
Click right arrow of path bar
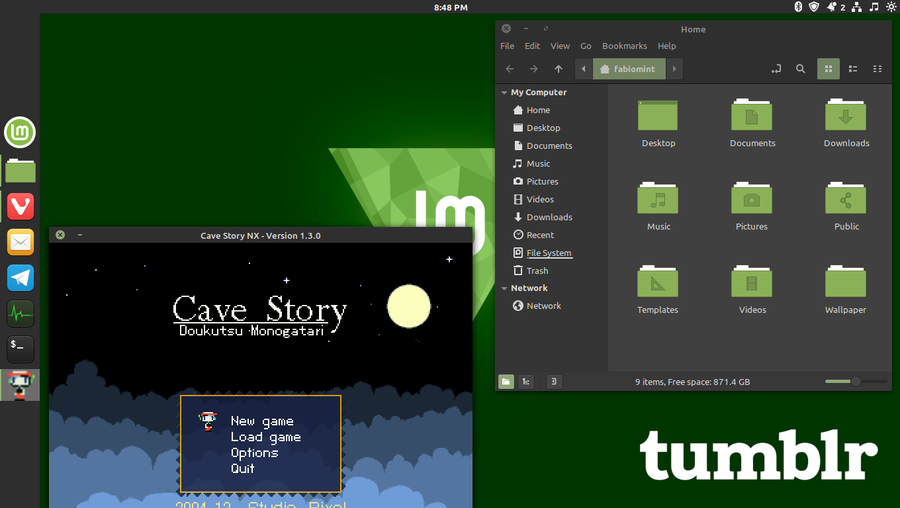click(674, 69)
